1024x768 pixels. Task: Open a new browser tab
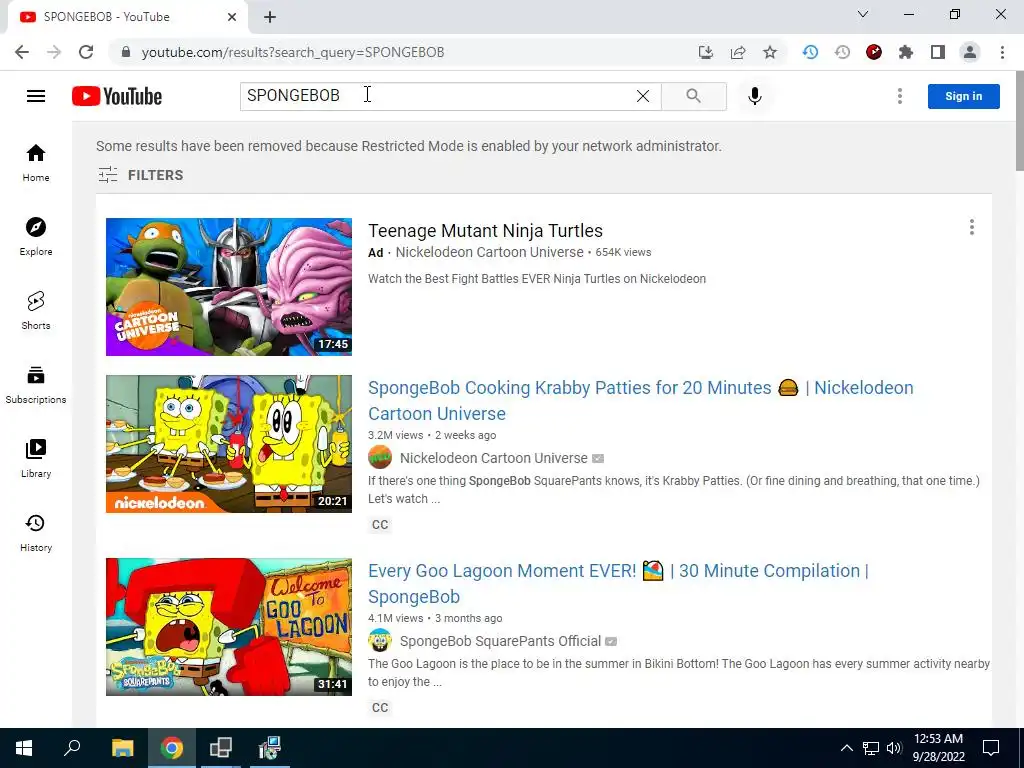[270, 17]
